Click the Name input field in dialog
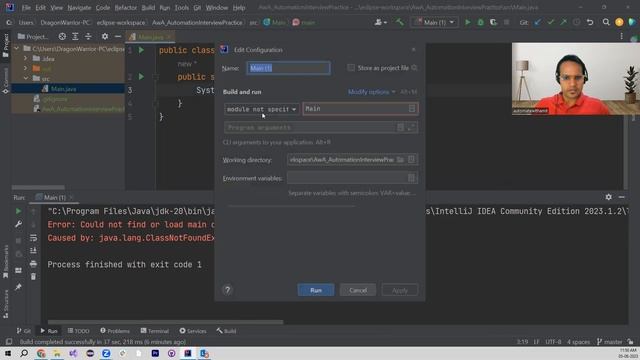 tap(289, 68)
